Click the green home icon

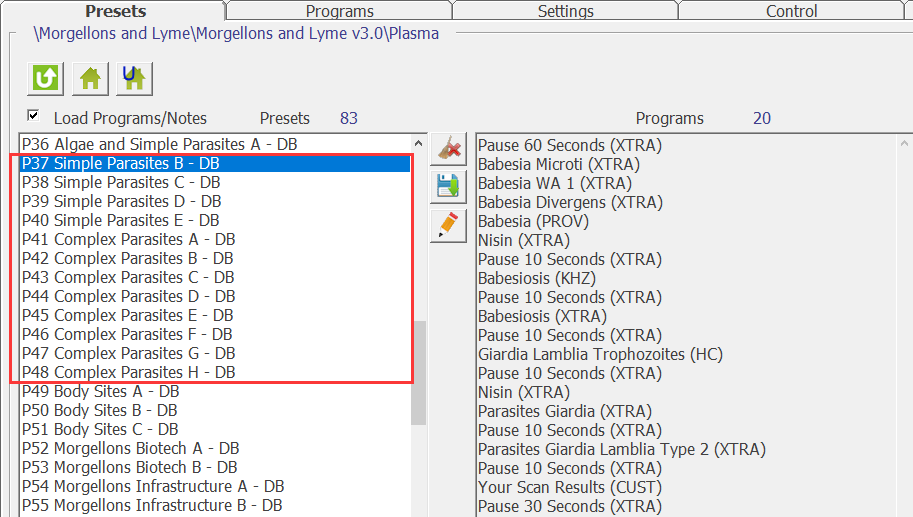point(90,77)
